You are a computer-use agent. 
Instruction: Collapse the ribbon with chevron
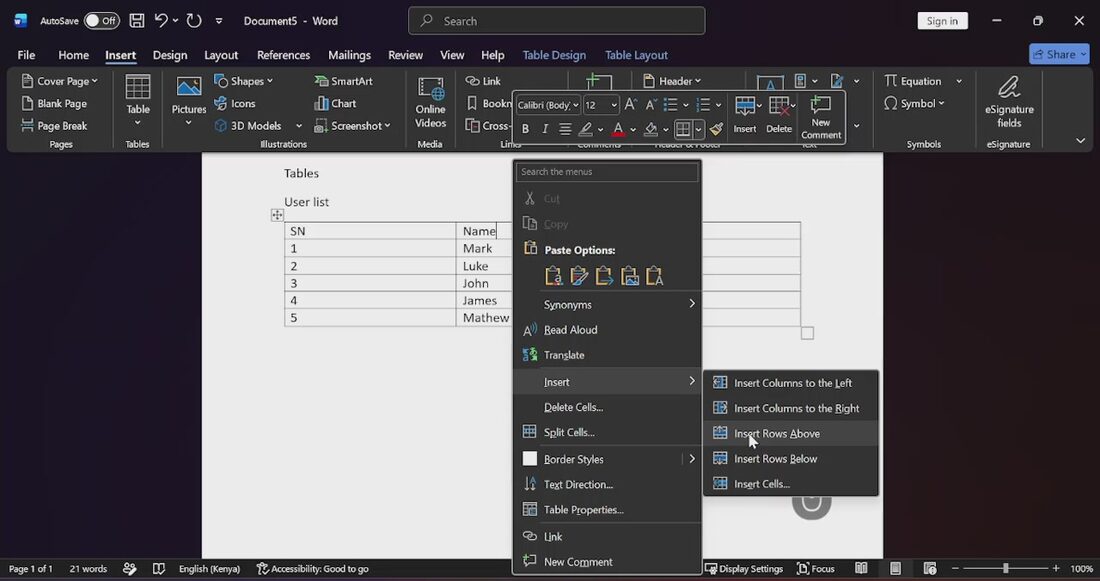click(1080, 140)
